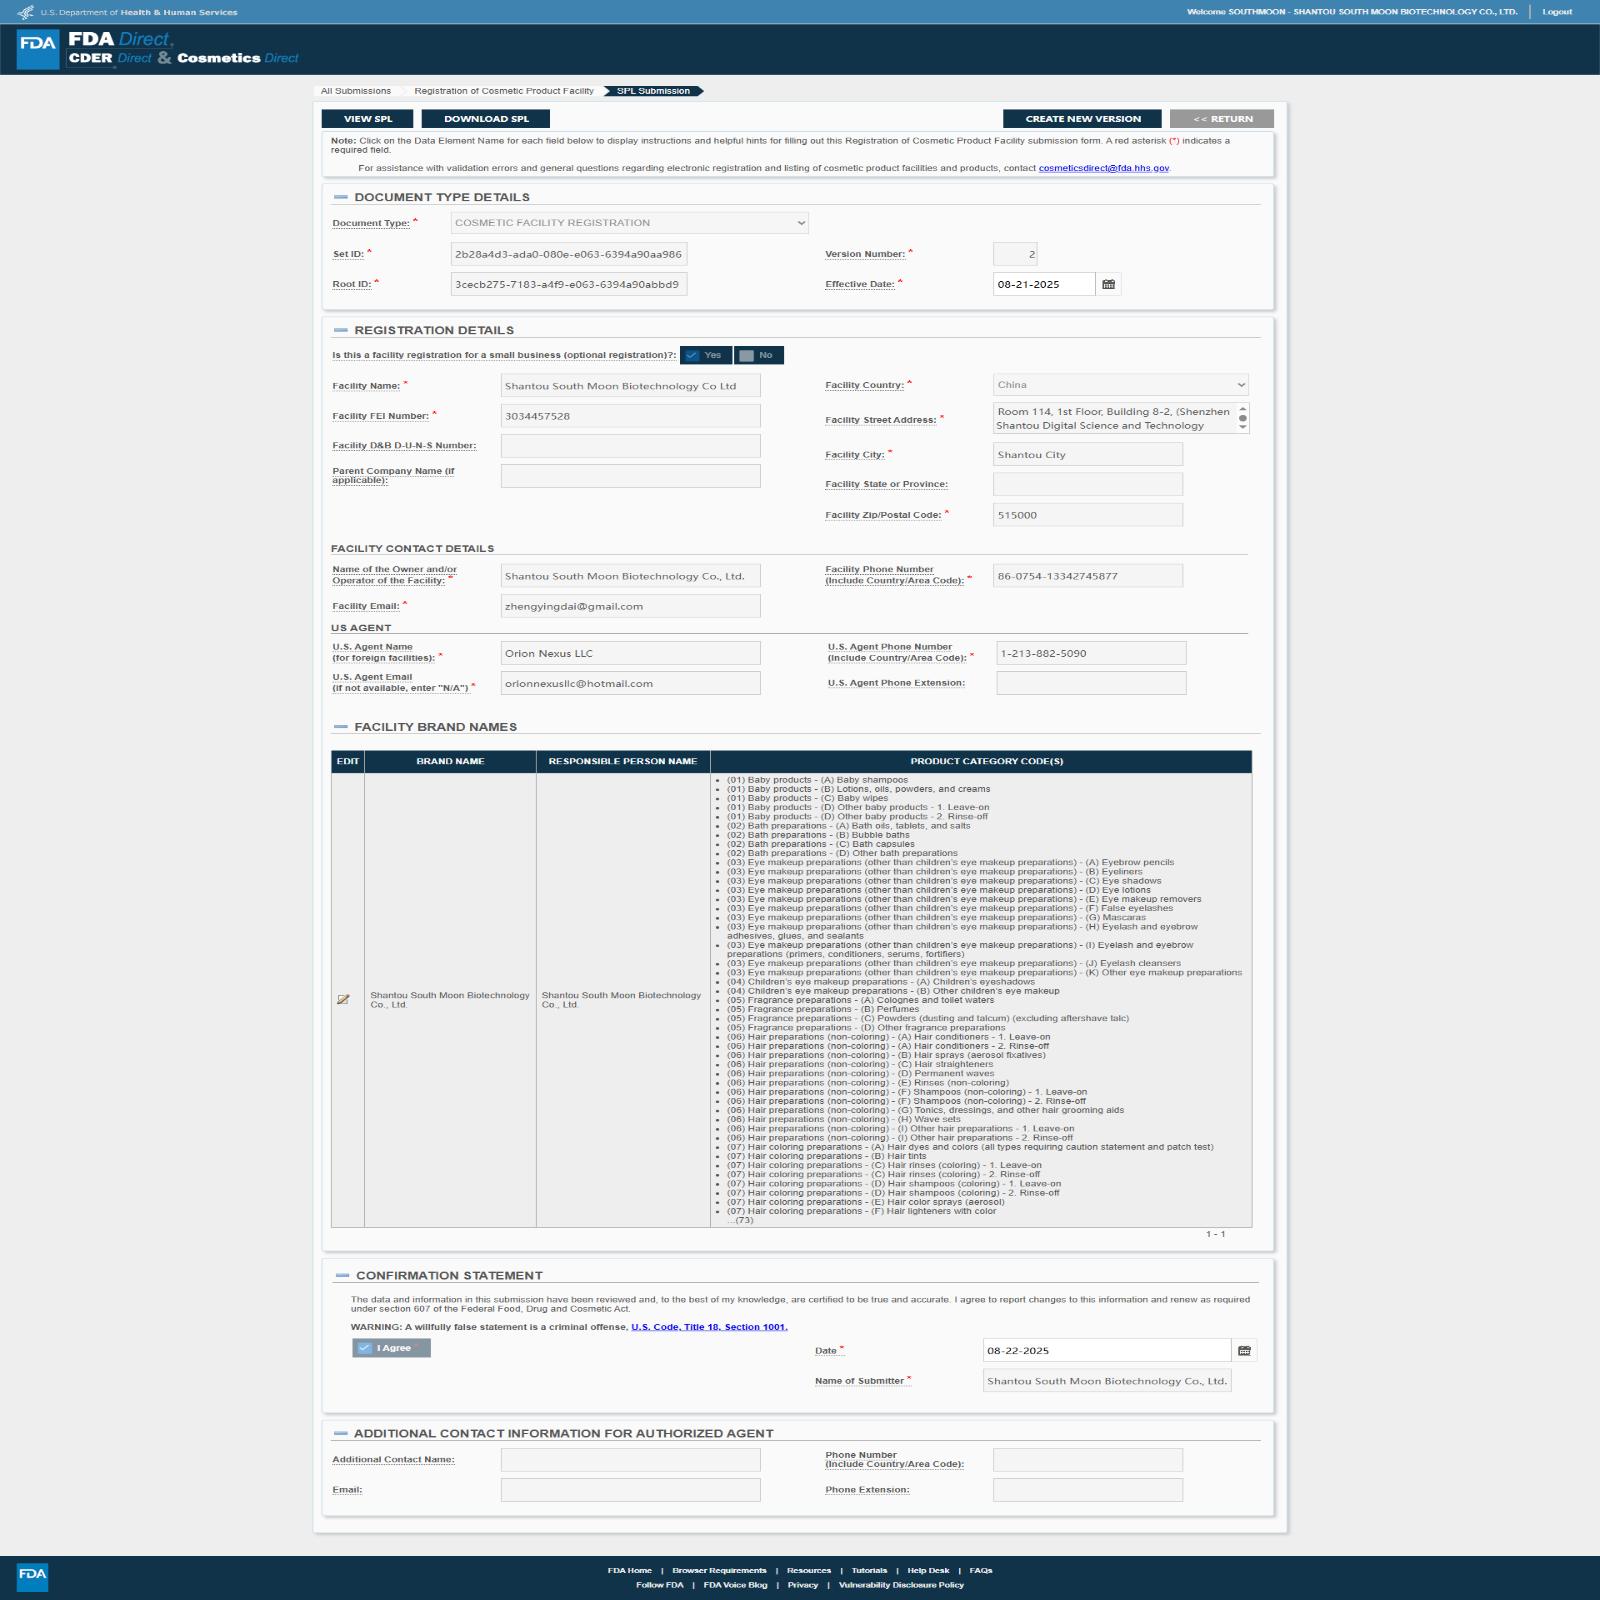
Task: Toggle the I Agree checkbox
Action: (x=391, y=1348)
